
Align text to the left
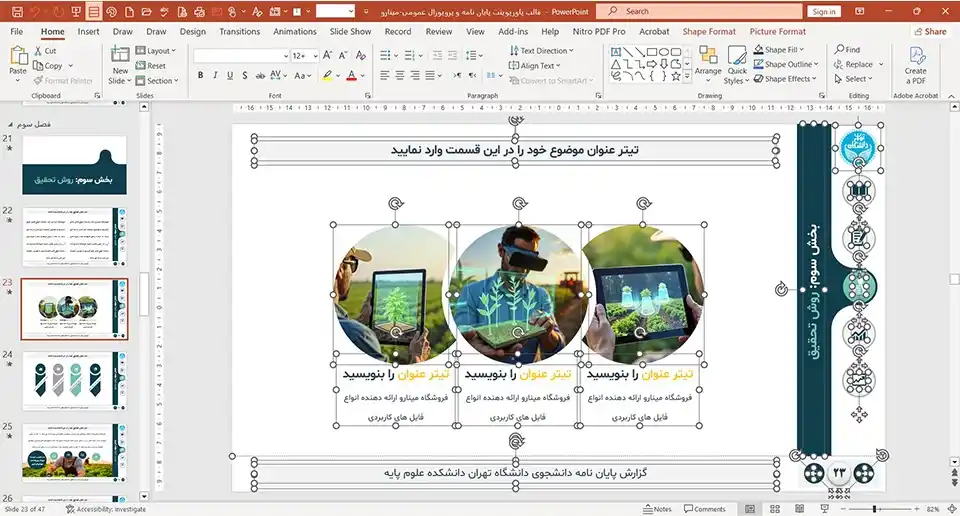[384, 75]
